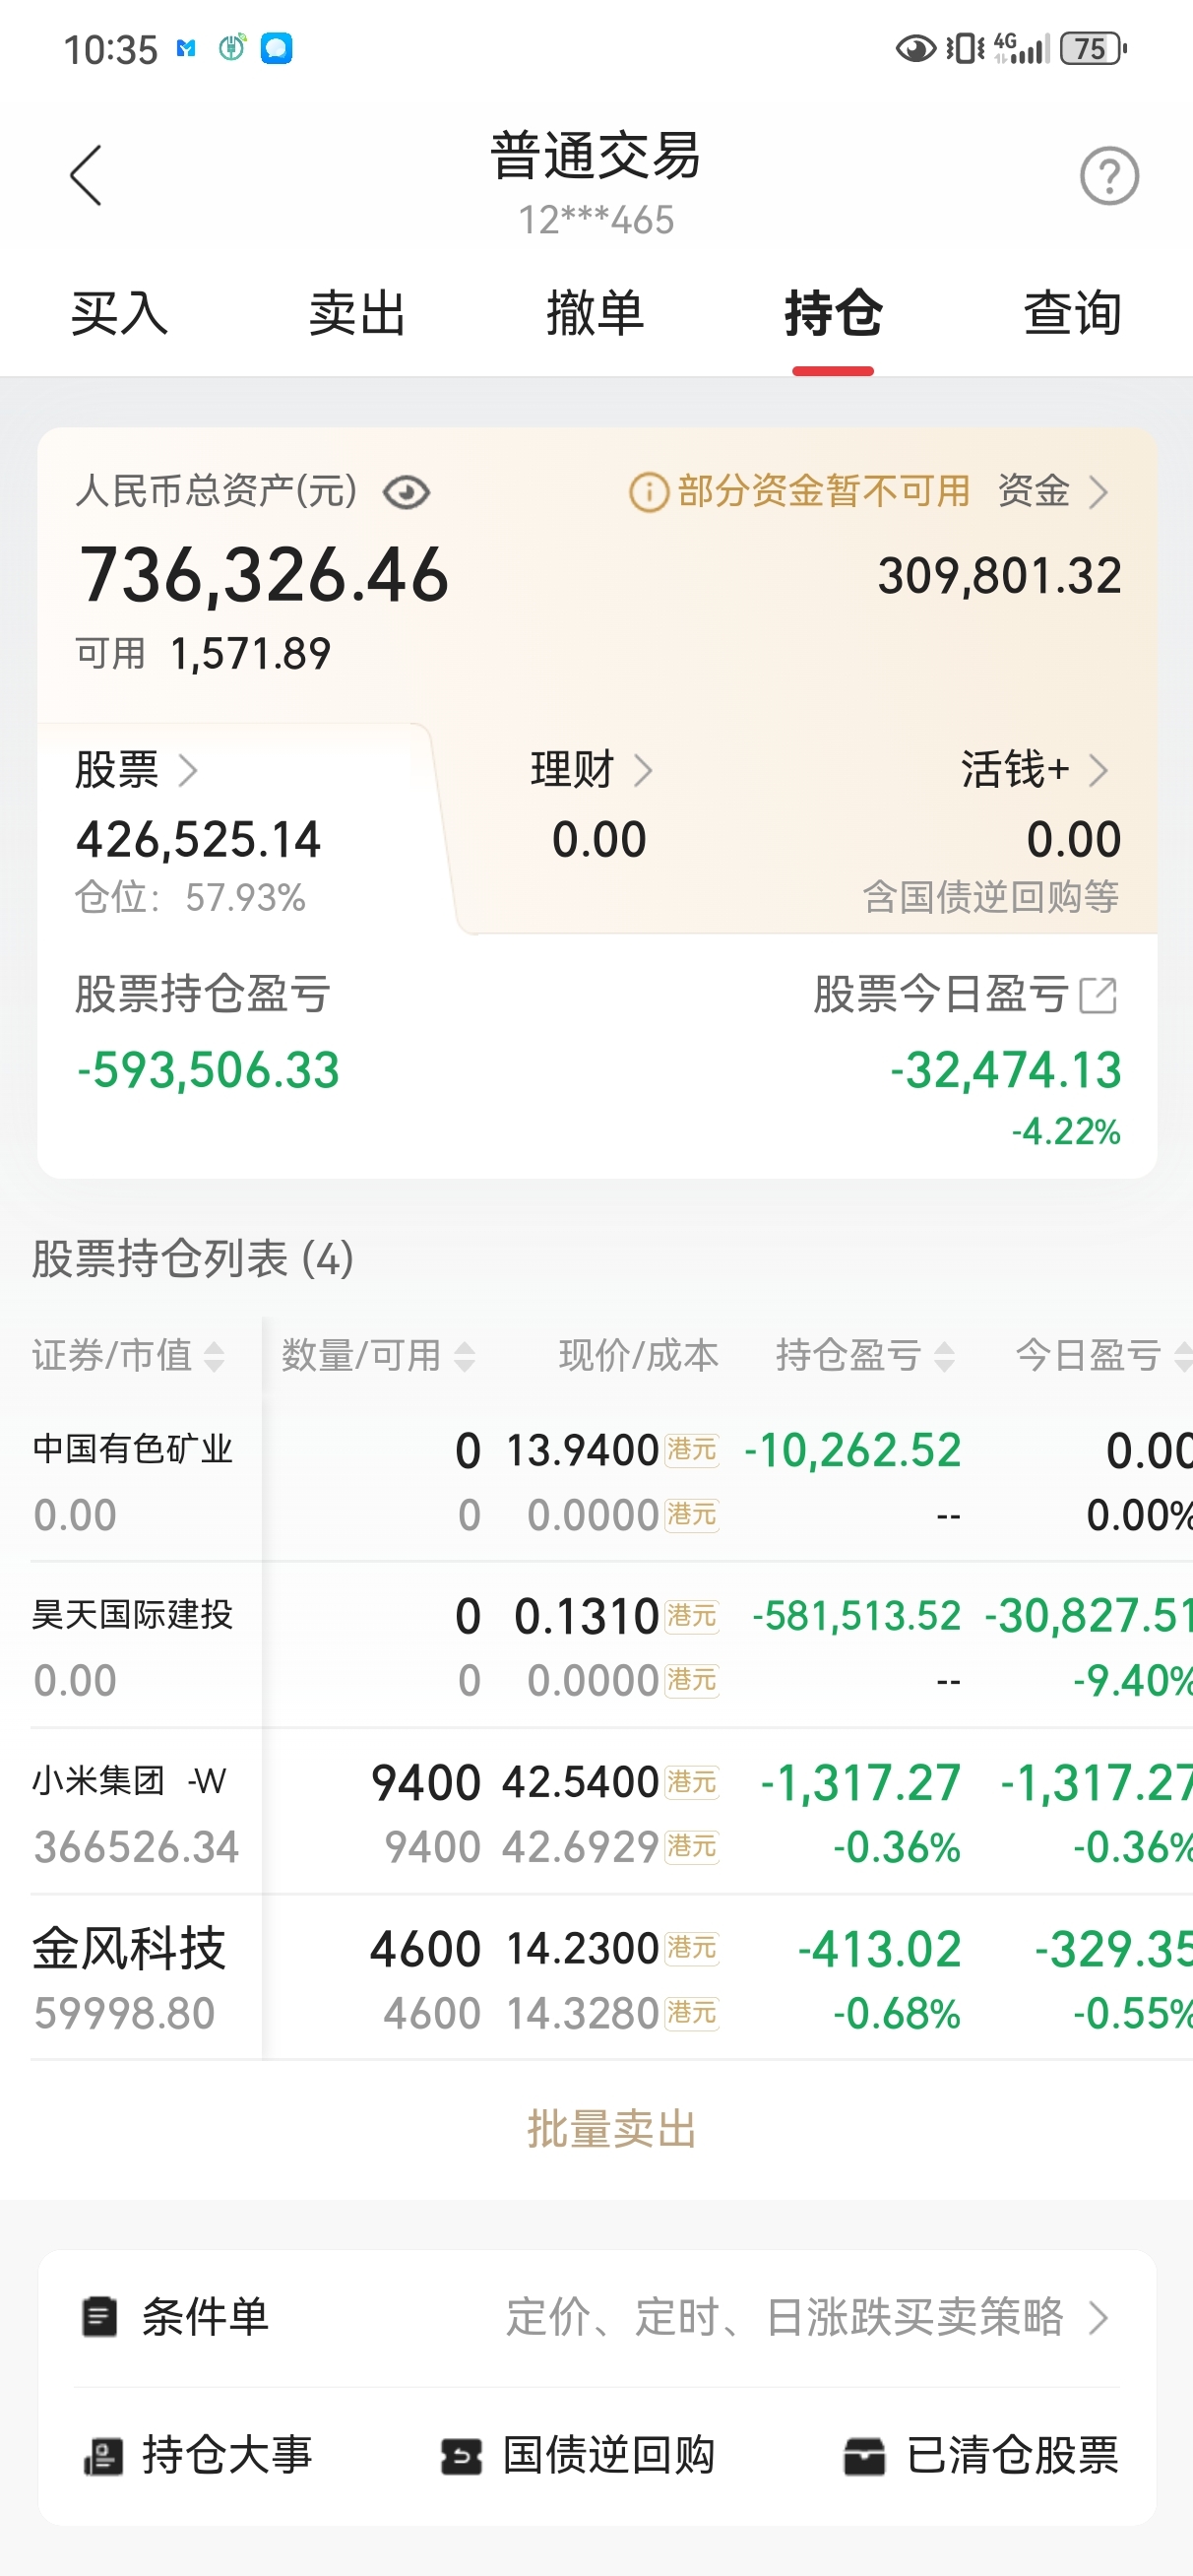
Task: Expand 资金 details chevron
Action: 1098,492
